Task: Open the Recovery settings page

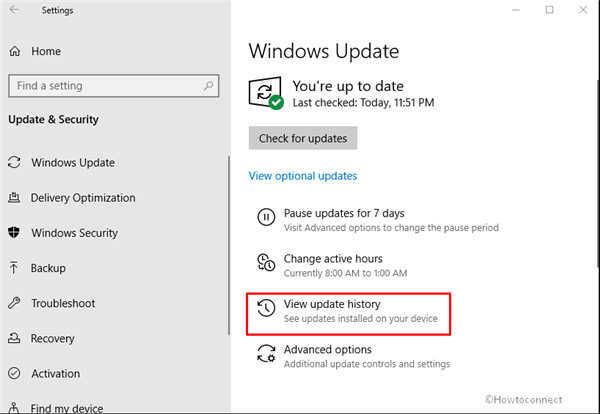Action: [52, 338]
